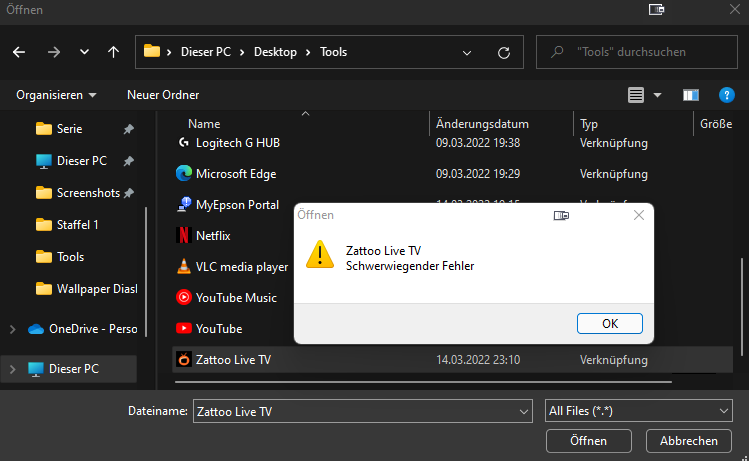Open the Organisieren menu
Image resolution: width=749 pixels, height=461 pixels.
click(56, 95)
